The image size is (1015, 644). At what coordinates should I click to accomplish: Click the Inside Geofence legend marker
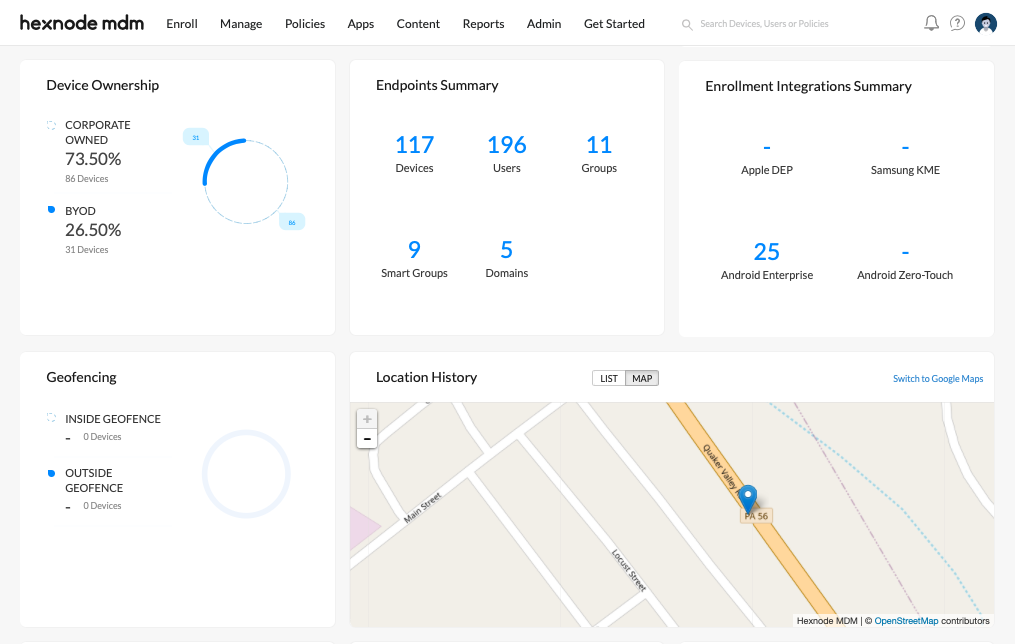[51, 417]
